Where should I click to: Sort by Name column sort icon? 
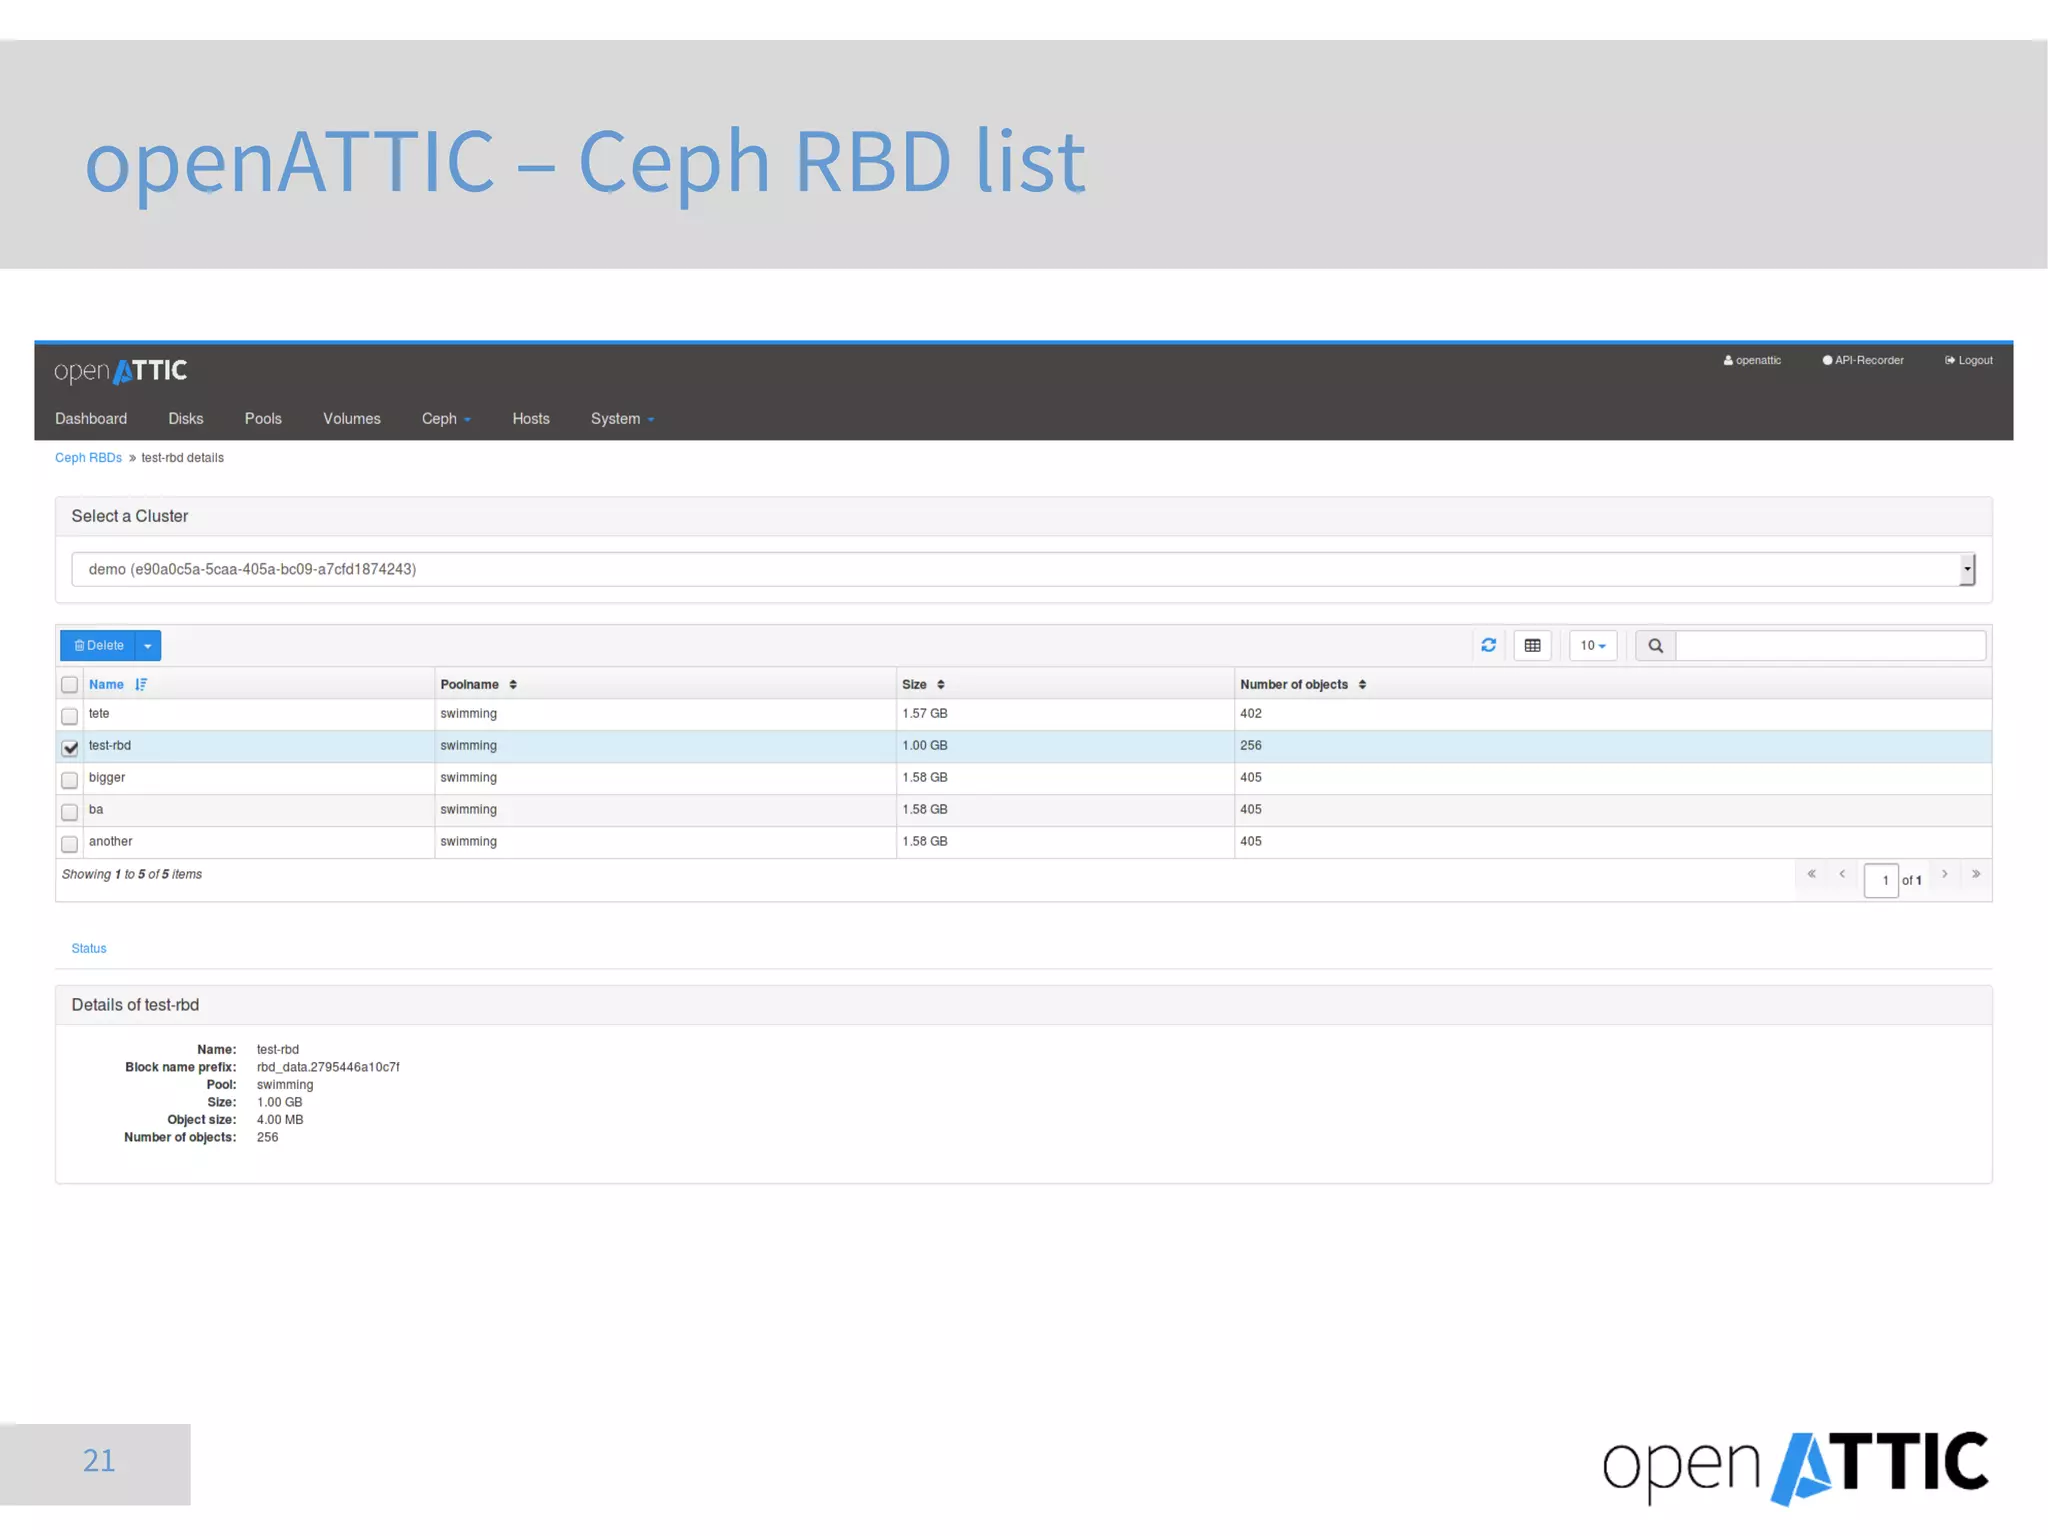coord(141,684)
